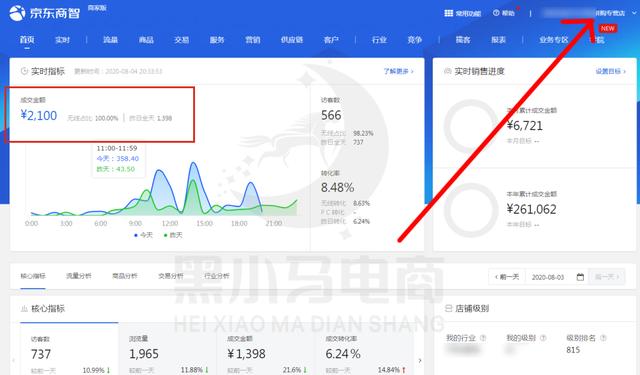
Task: Open the 营销 nav item
Action: 253,40
